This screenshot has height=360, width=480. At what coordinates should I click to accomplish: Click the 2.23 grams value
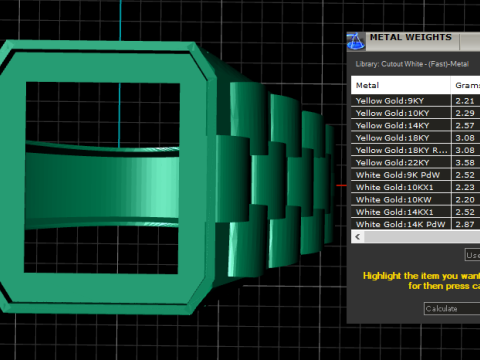[x=465, y=187]
